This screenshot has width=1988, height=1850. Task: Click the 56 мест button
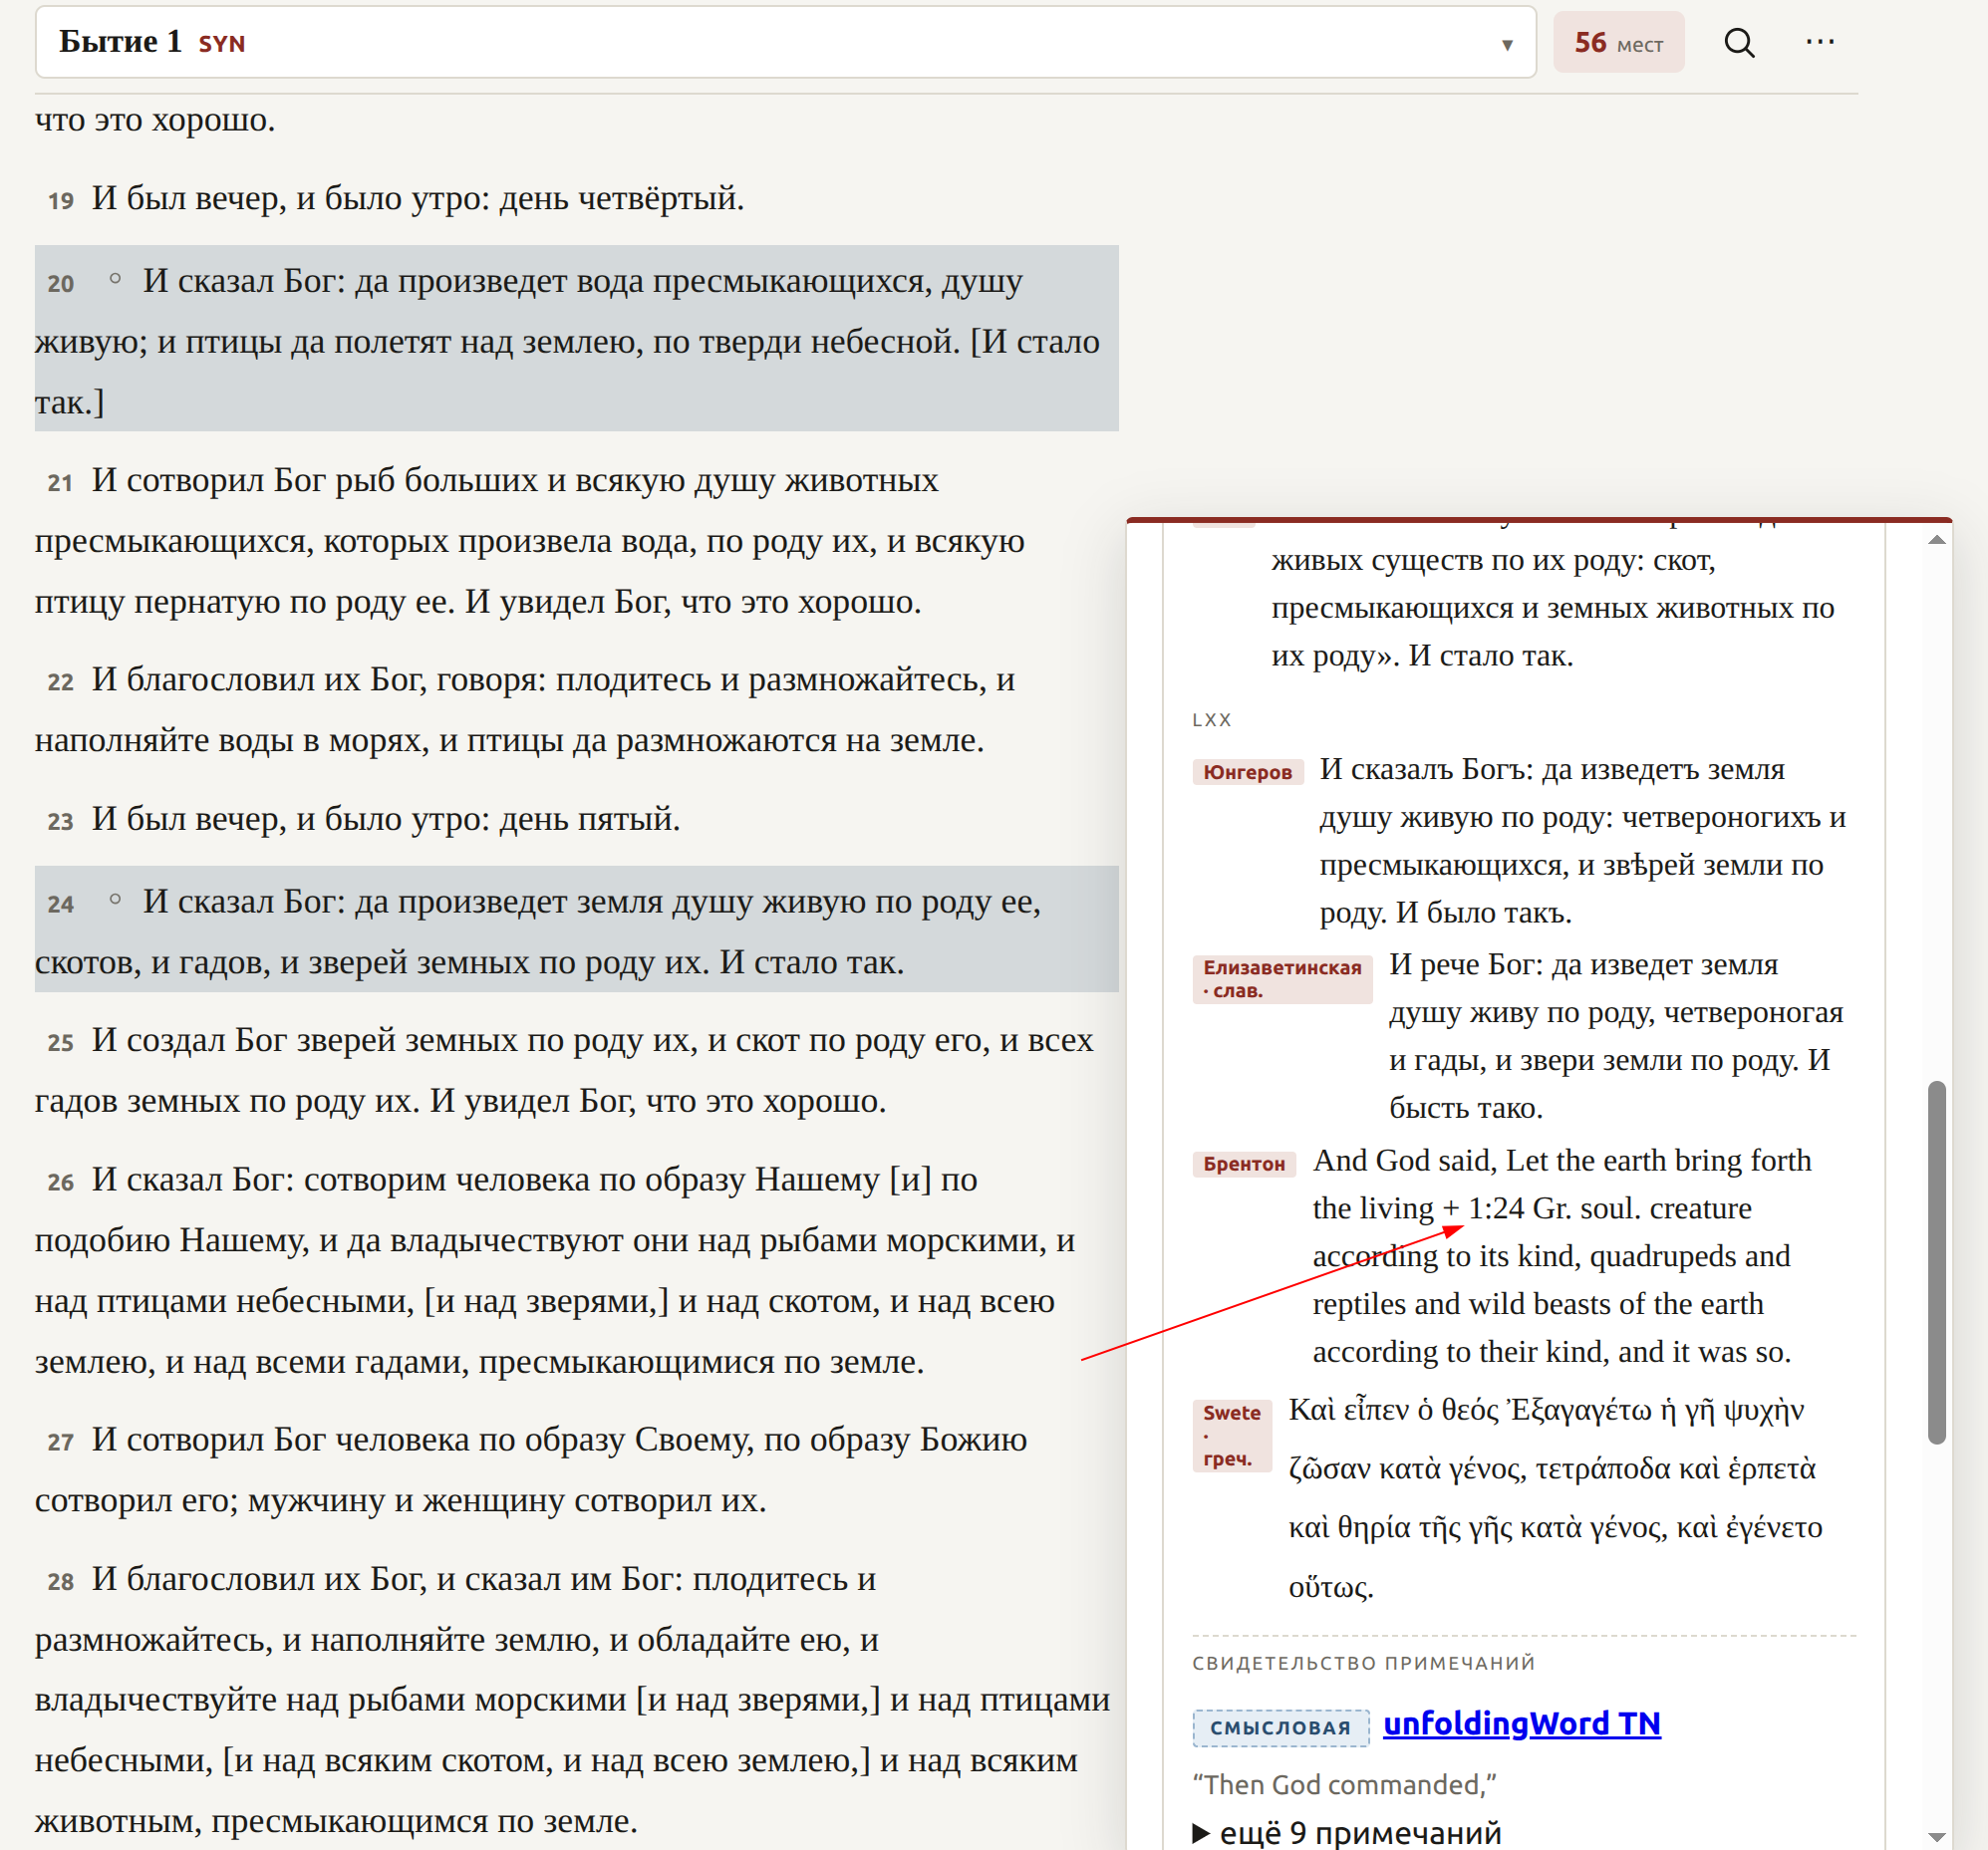point(1618,43)
